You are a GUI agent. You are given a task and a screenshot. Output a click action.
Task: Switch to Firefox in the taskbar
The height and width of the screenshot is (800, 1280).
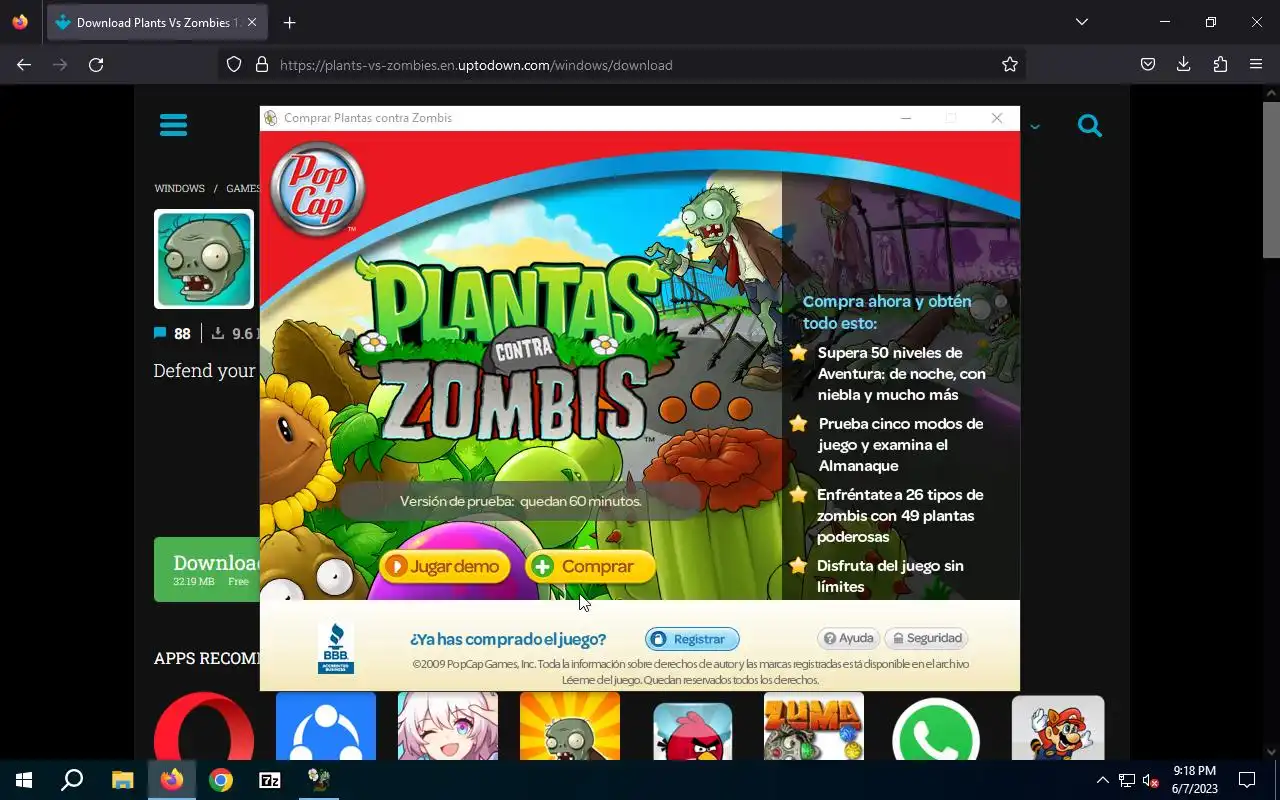[172, 780]
